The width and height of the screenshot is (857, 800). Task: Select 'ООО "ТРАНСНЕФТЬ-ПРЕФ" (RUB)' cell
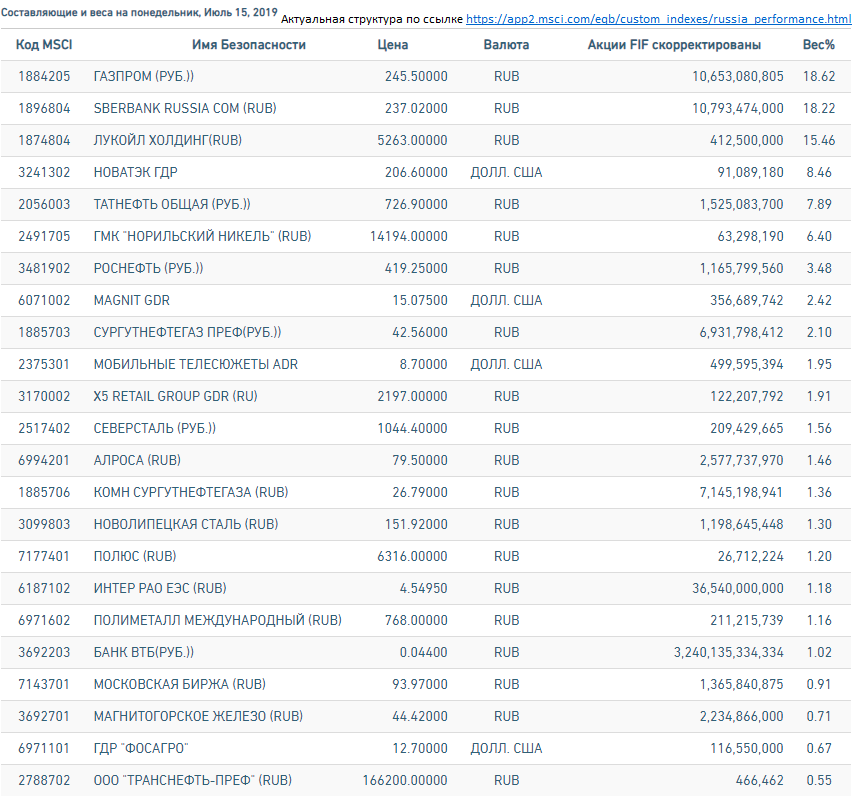(192, 780)
